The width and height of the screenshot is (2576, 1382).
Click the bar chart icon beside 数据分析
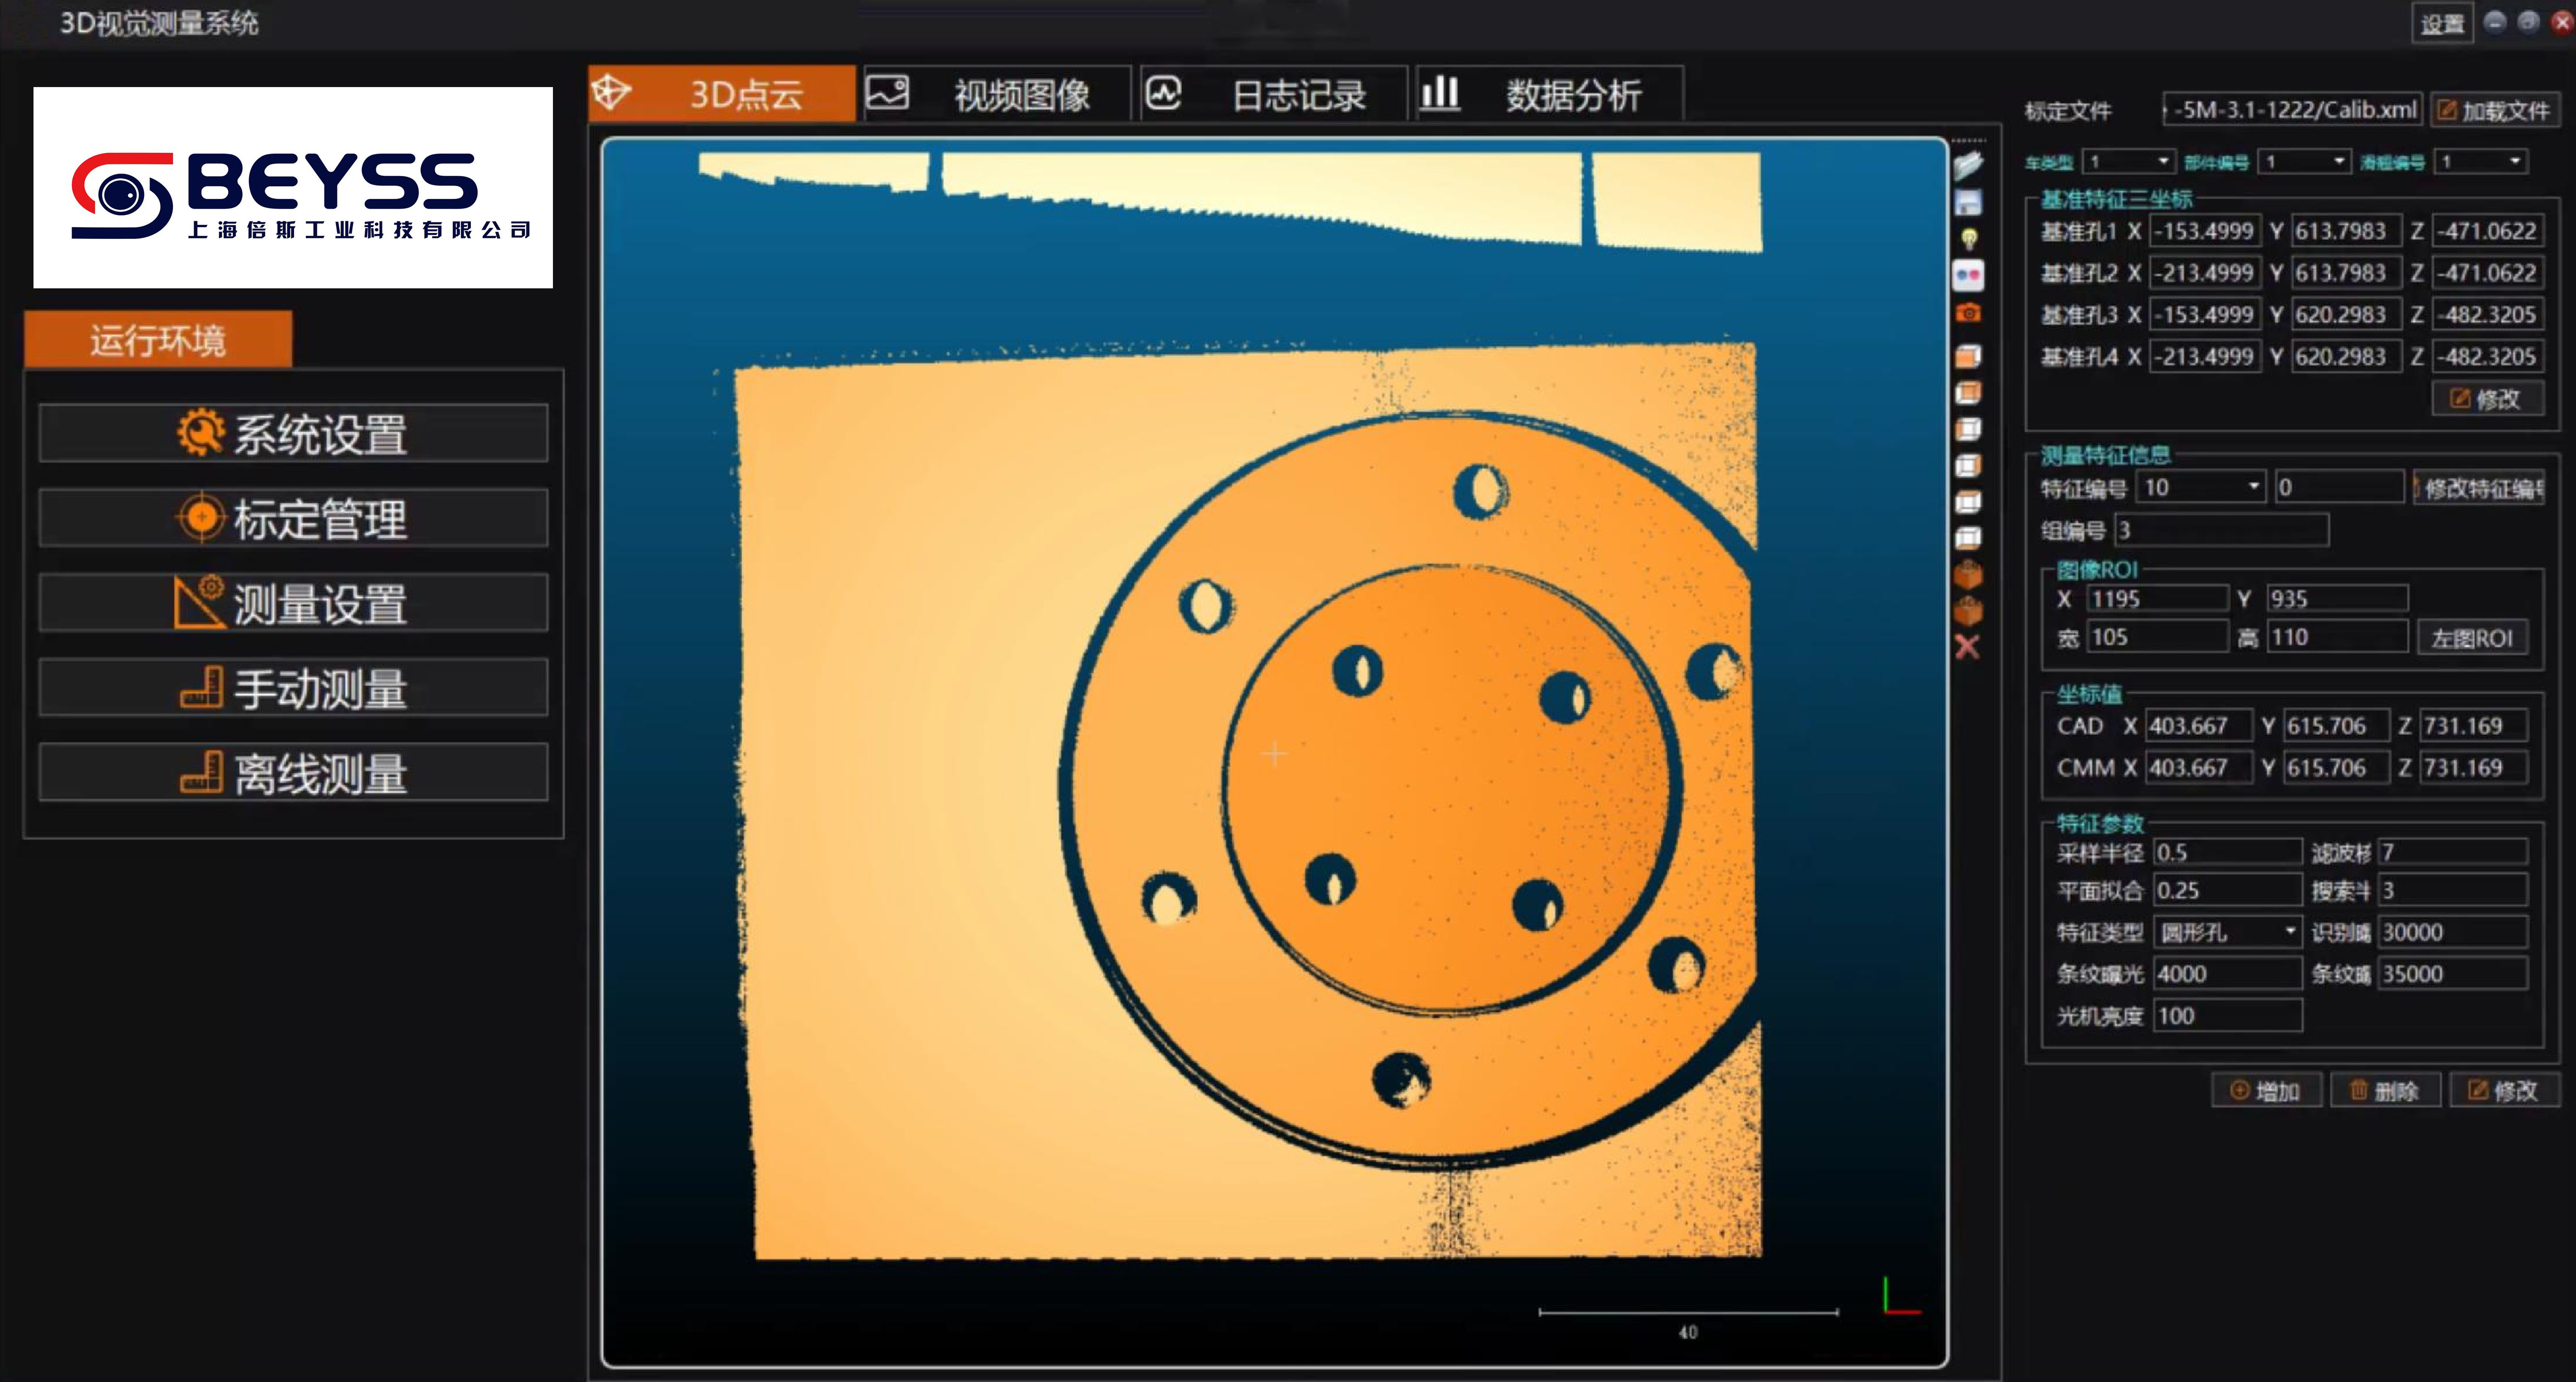point(1440,93)
